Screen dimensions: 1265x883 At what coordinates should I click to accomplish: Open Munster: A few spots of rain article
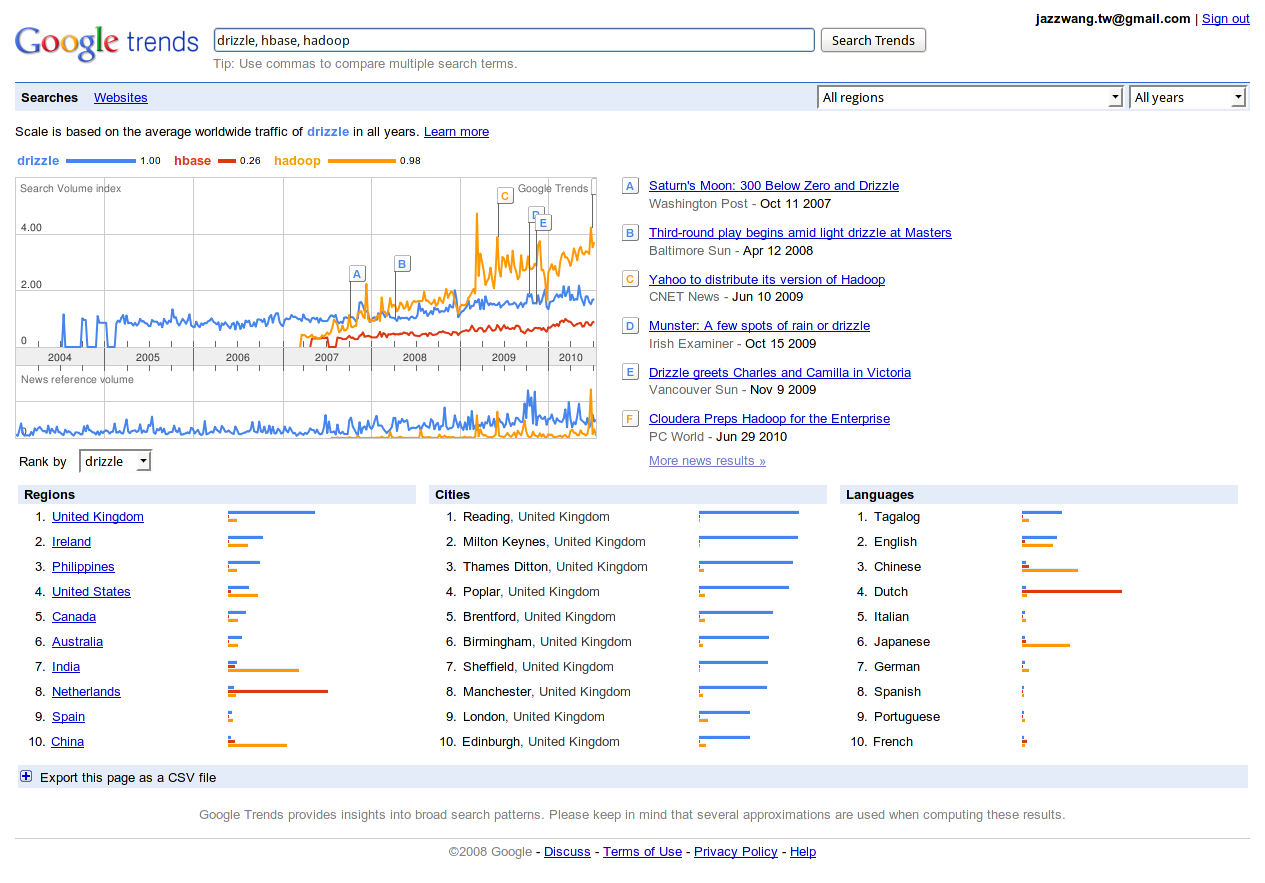tap(759, 326)
